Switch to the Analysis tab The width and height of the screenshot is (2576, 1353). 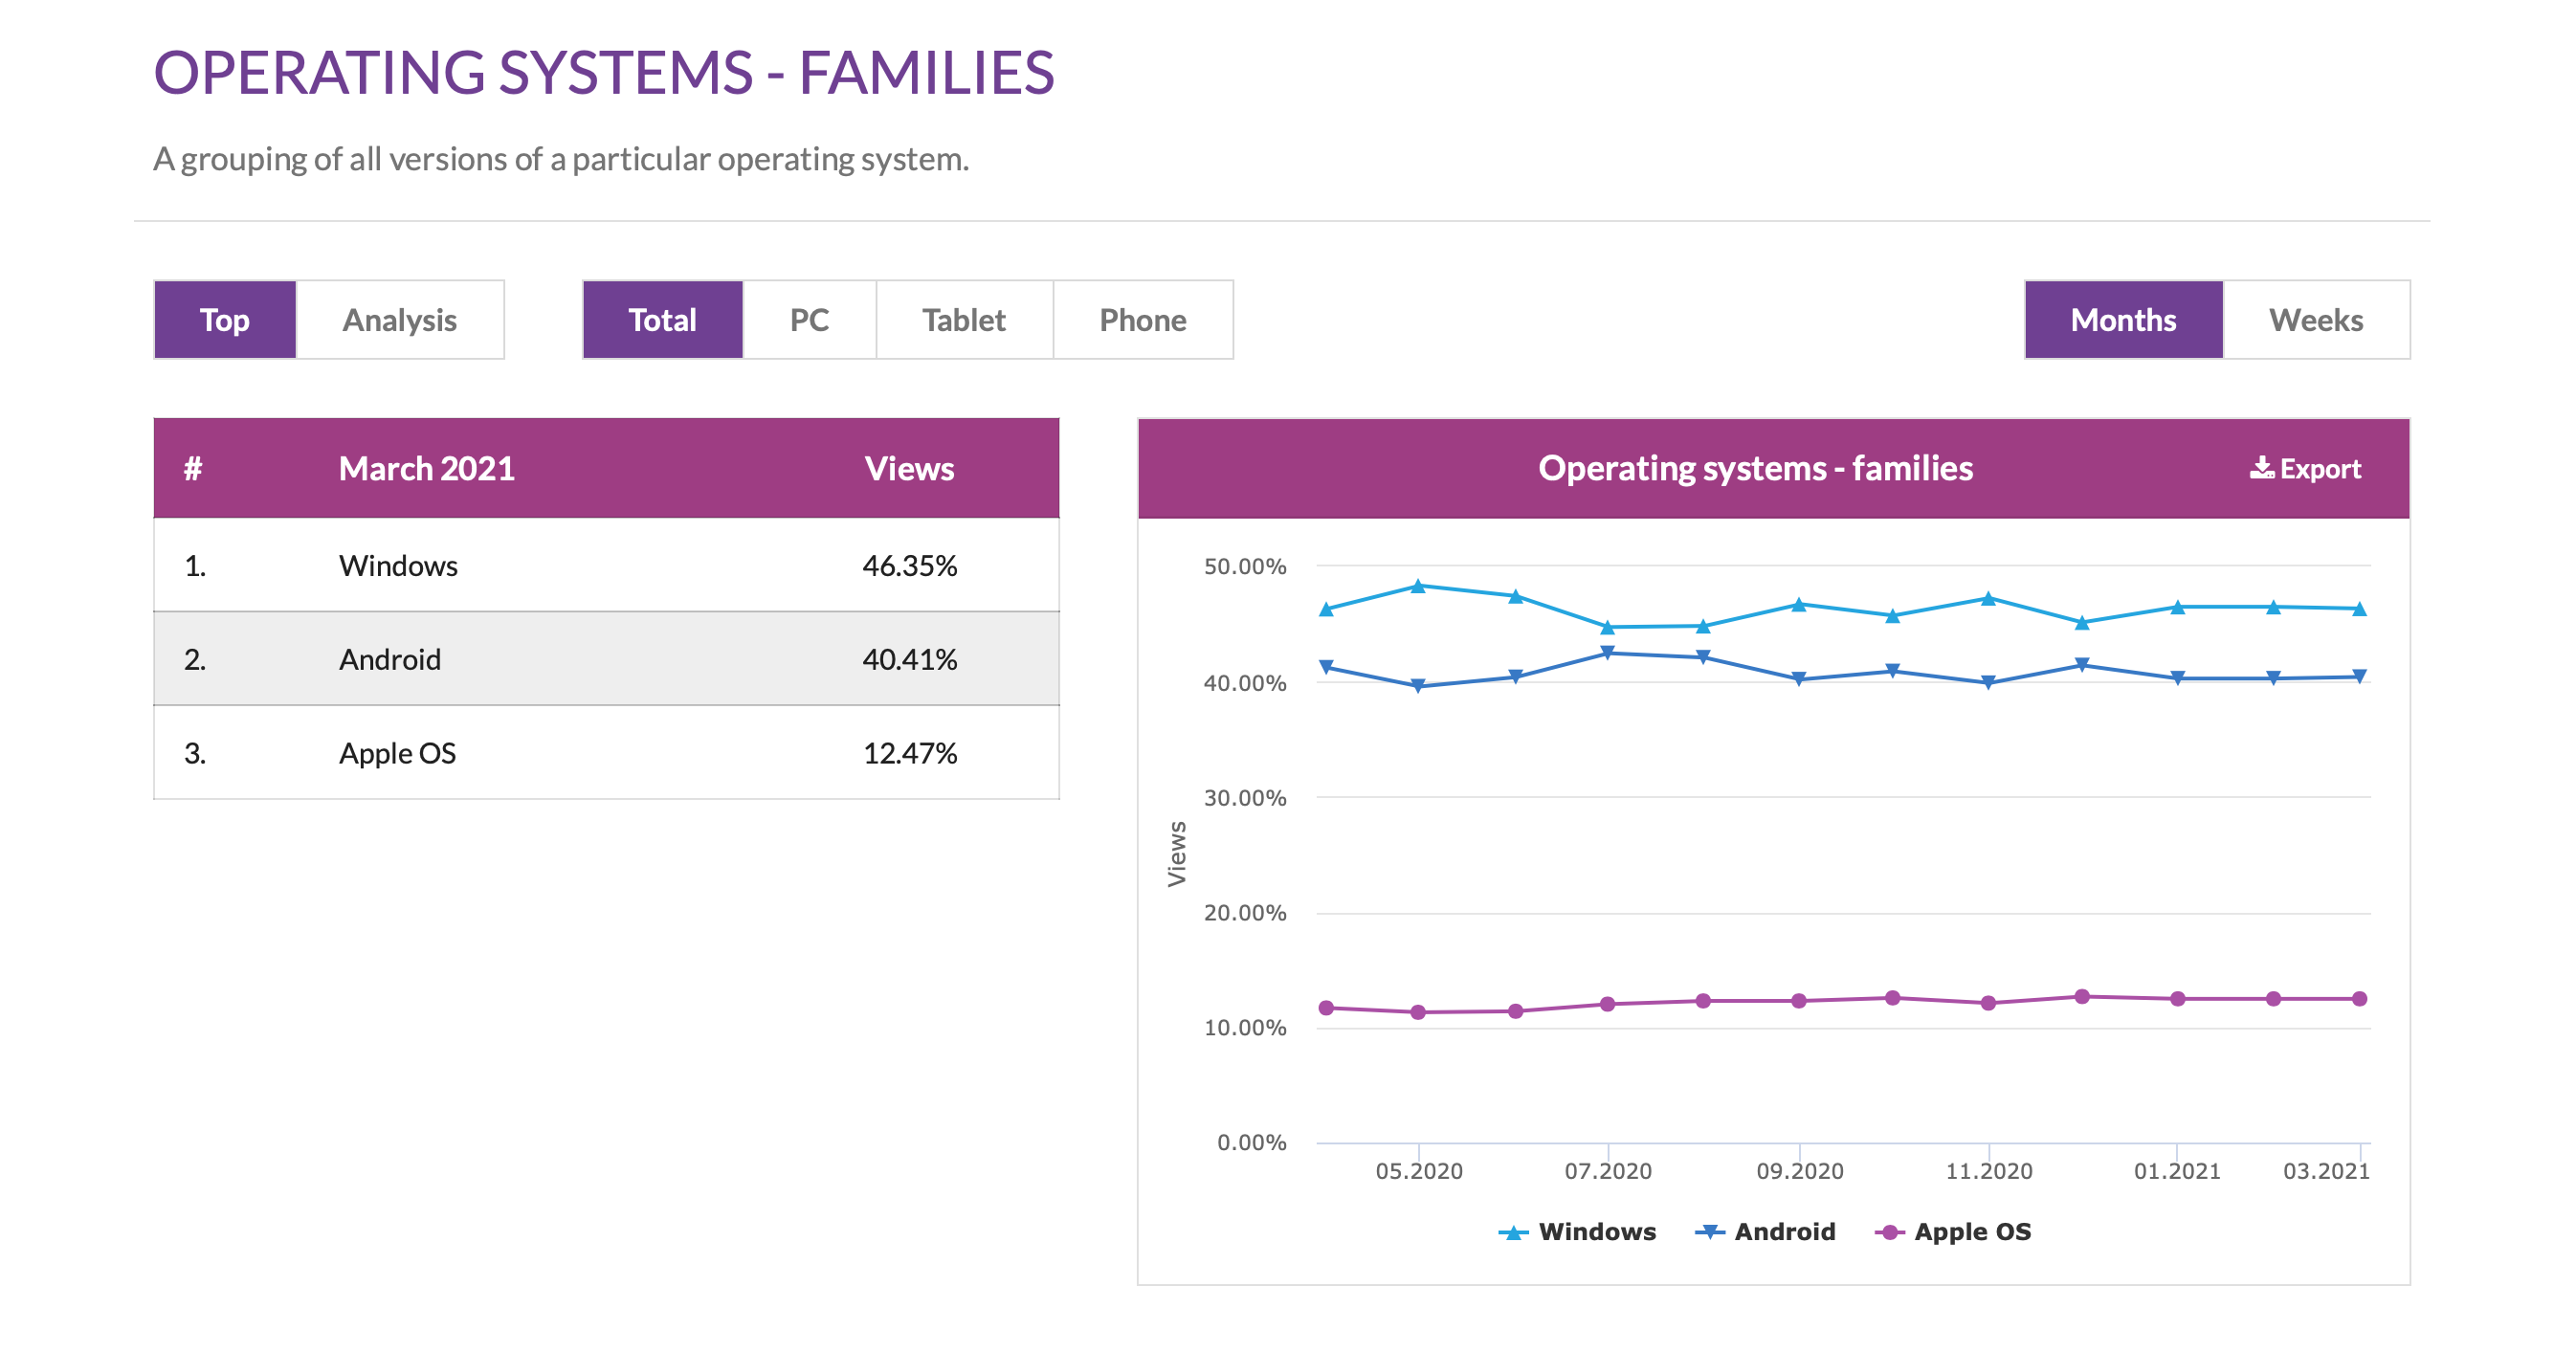coord(399,320)
